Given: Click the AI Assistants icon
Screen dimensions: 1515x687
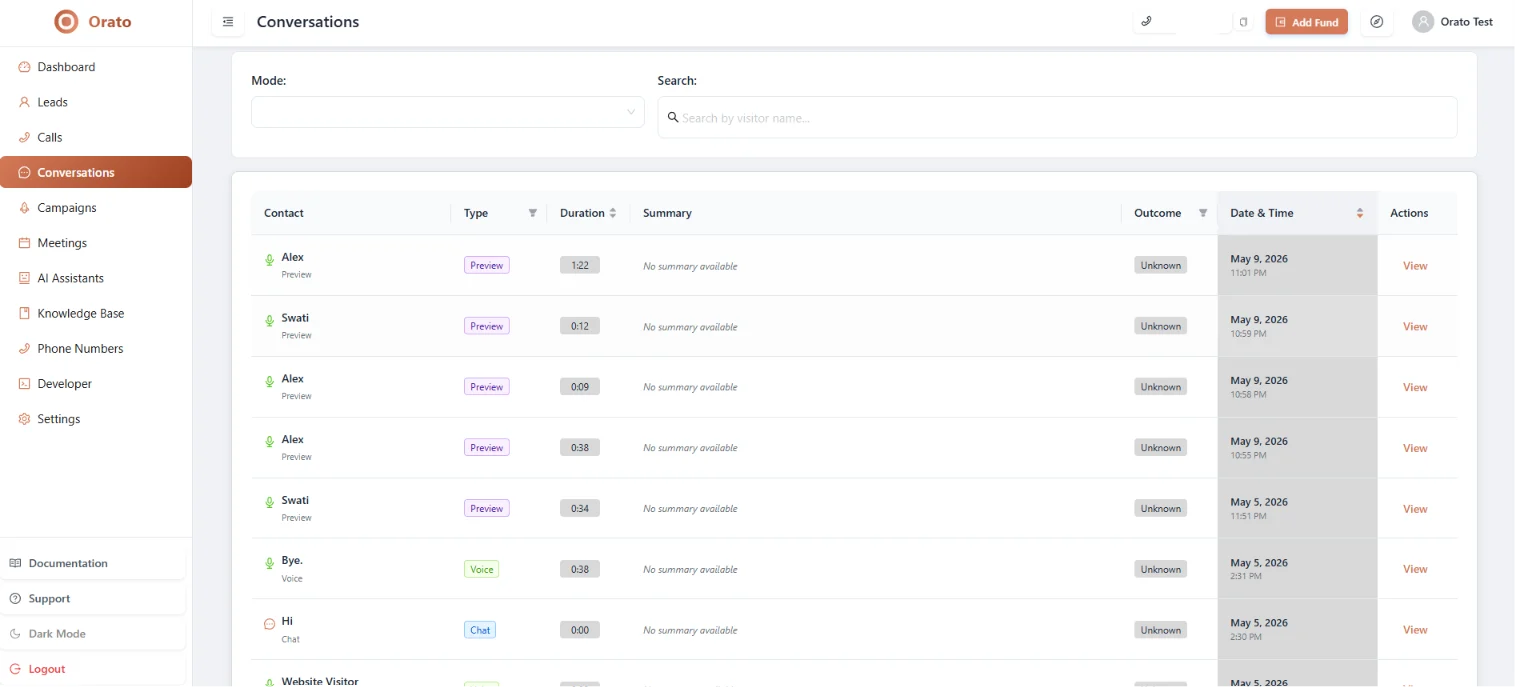Looking at the screenshot, I should coord(25,278).
